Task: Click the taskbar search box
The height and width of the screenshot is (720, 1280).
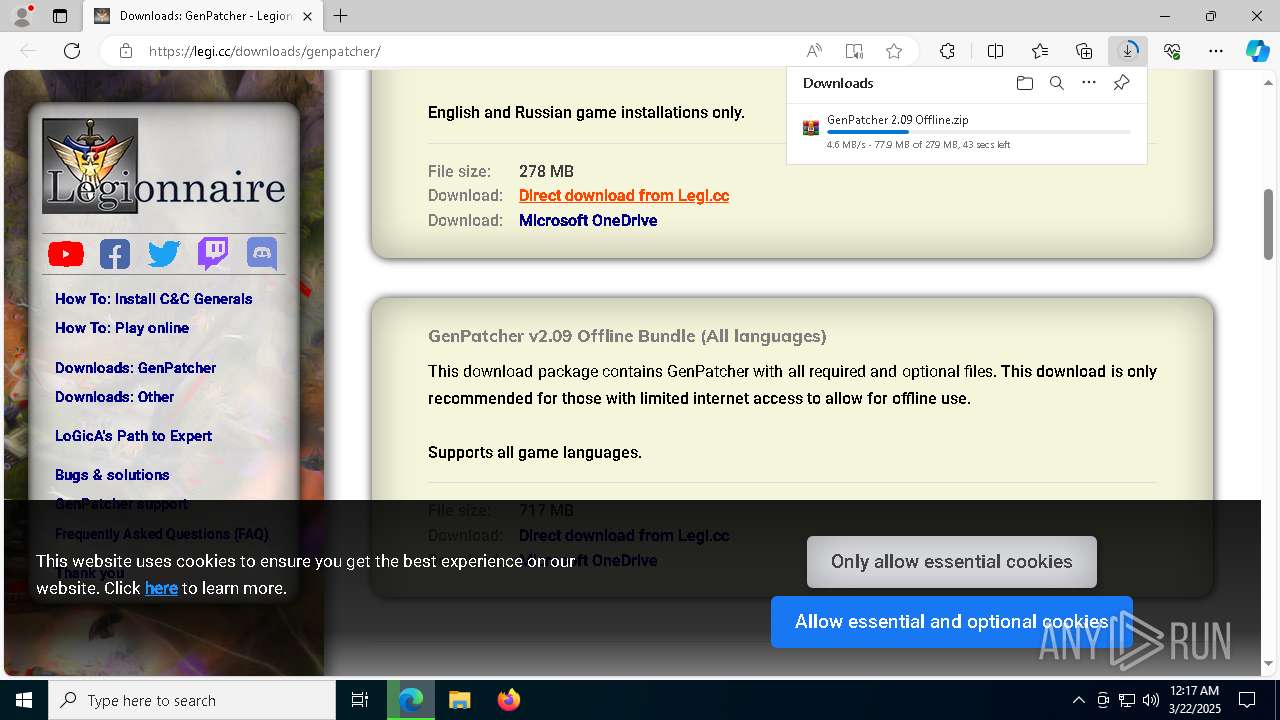Action: click(192, 700)
